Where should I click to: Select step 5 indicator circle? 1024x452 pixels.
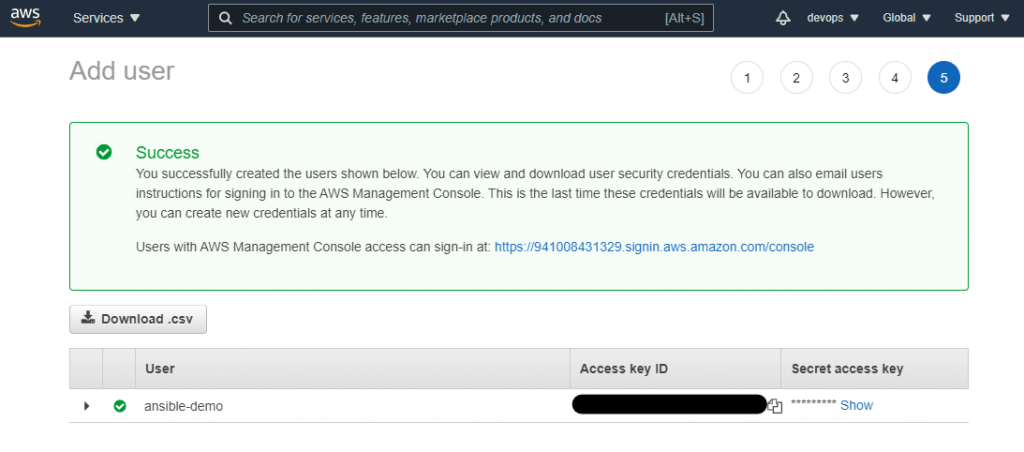pyautogui.click(x=944, y=78)
